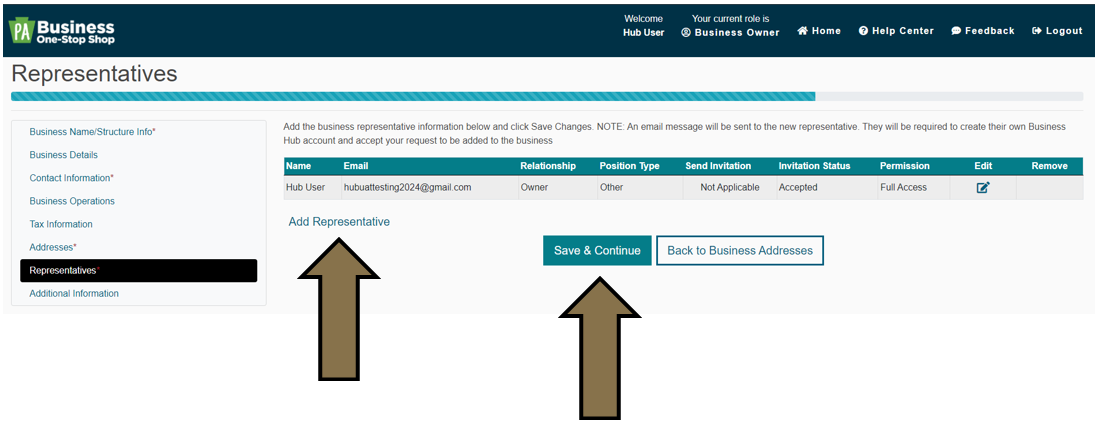Click the Representatives page heading
Image resolution: width=1106 pixels, height=422 pixels.
tap(95, 73)
